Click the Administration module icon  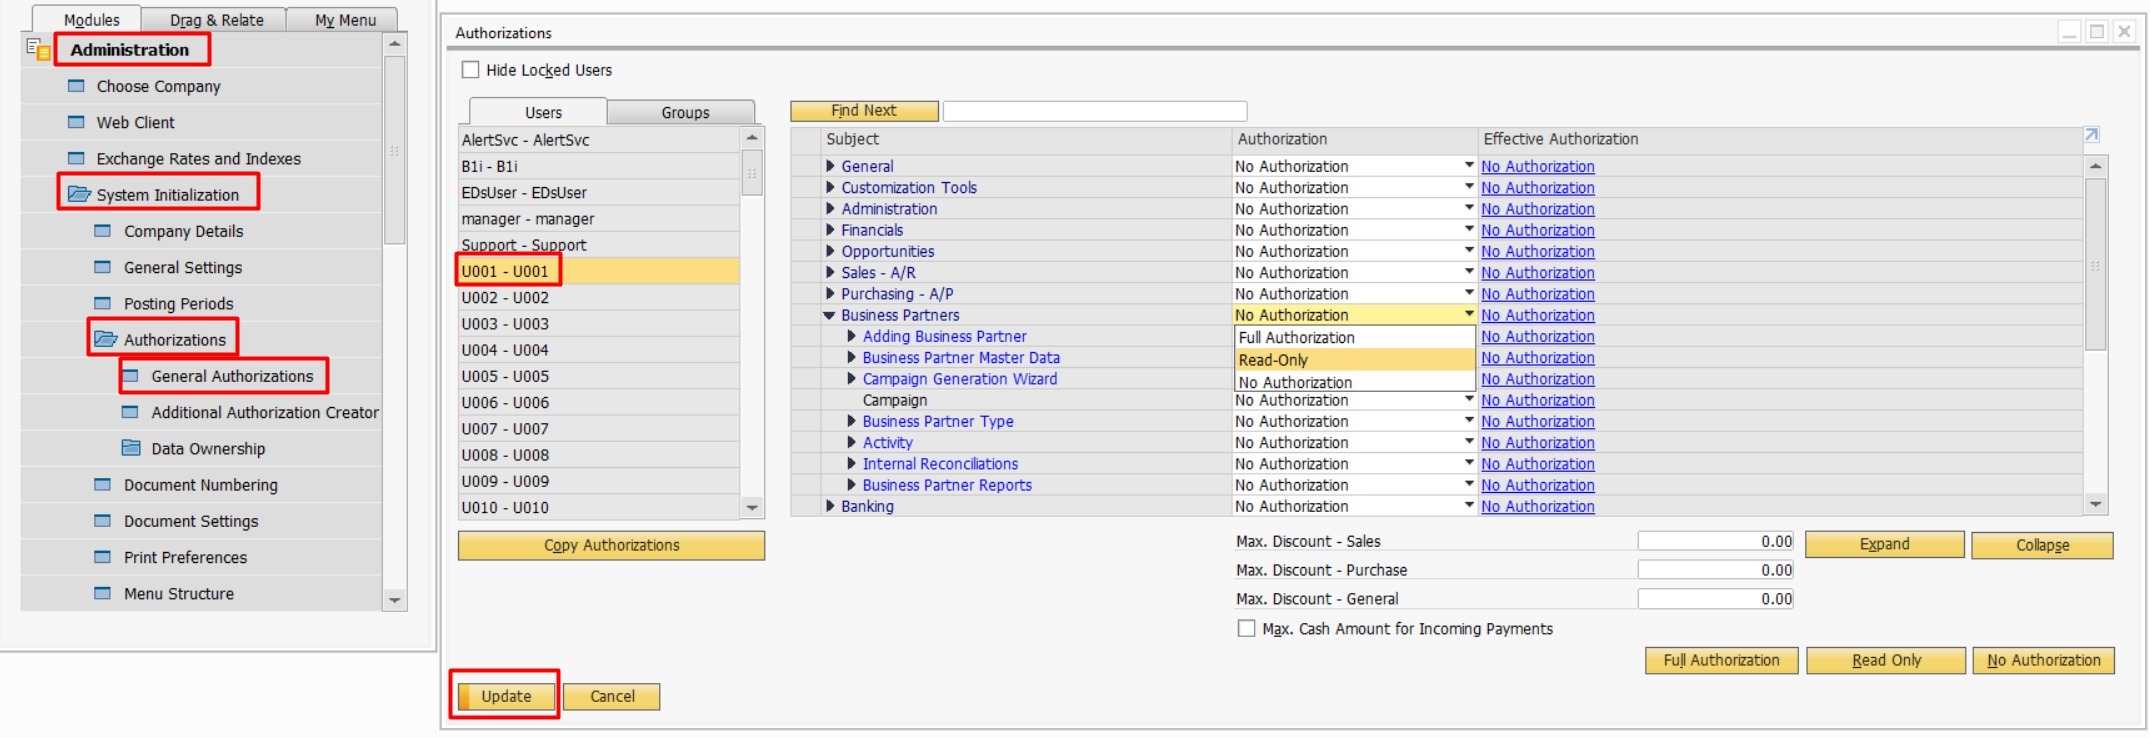point(38,48)
